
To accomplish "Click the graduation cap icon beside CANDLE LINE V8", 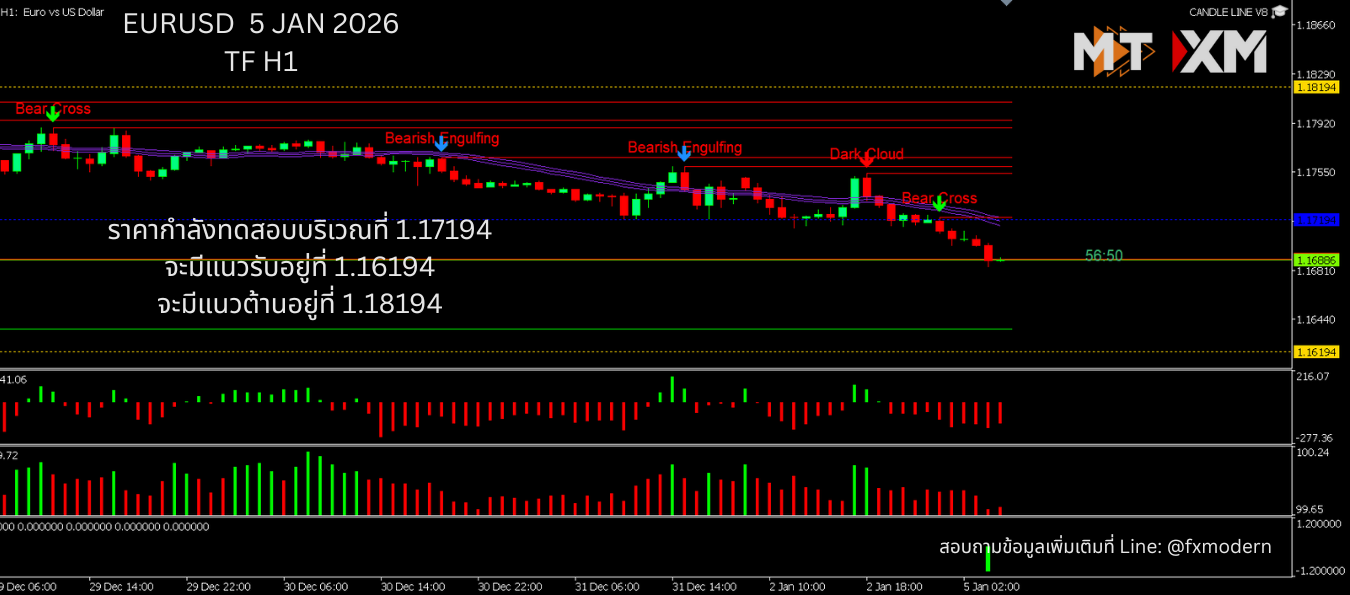I will [1281, 11].
